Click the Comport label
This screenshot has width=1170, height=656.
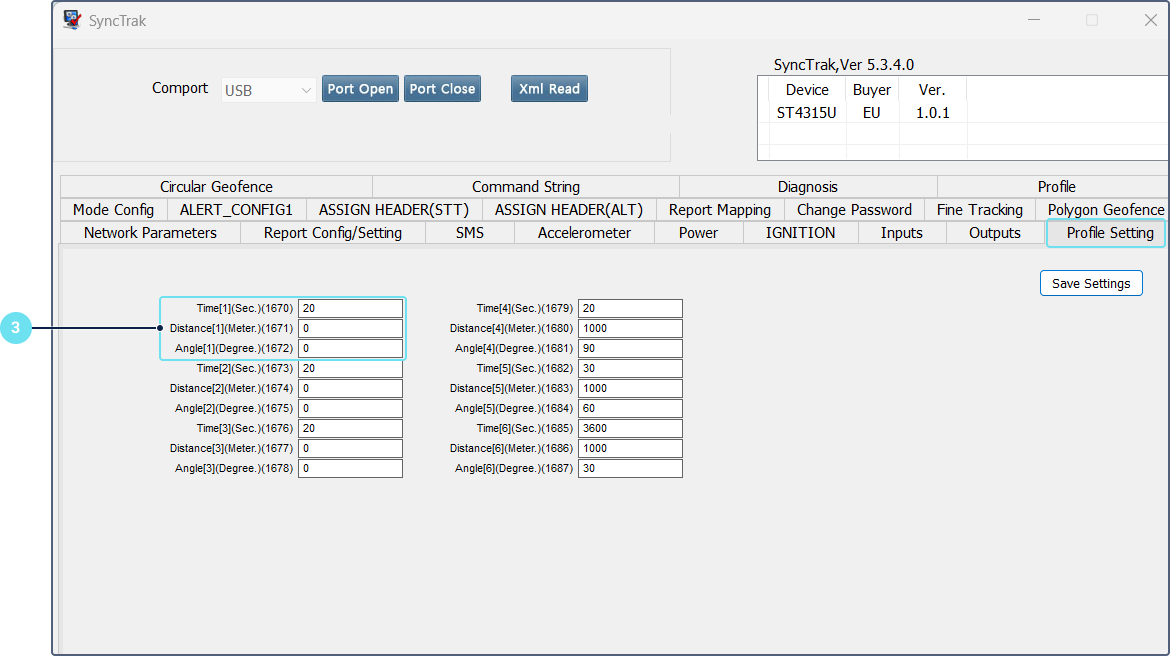pos(180,88)
